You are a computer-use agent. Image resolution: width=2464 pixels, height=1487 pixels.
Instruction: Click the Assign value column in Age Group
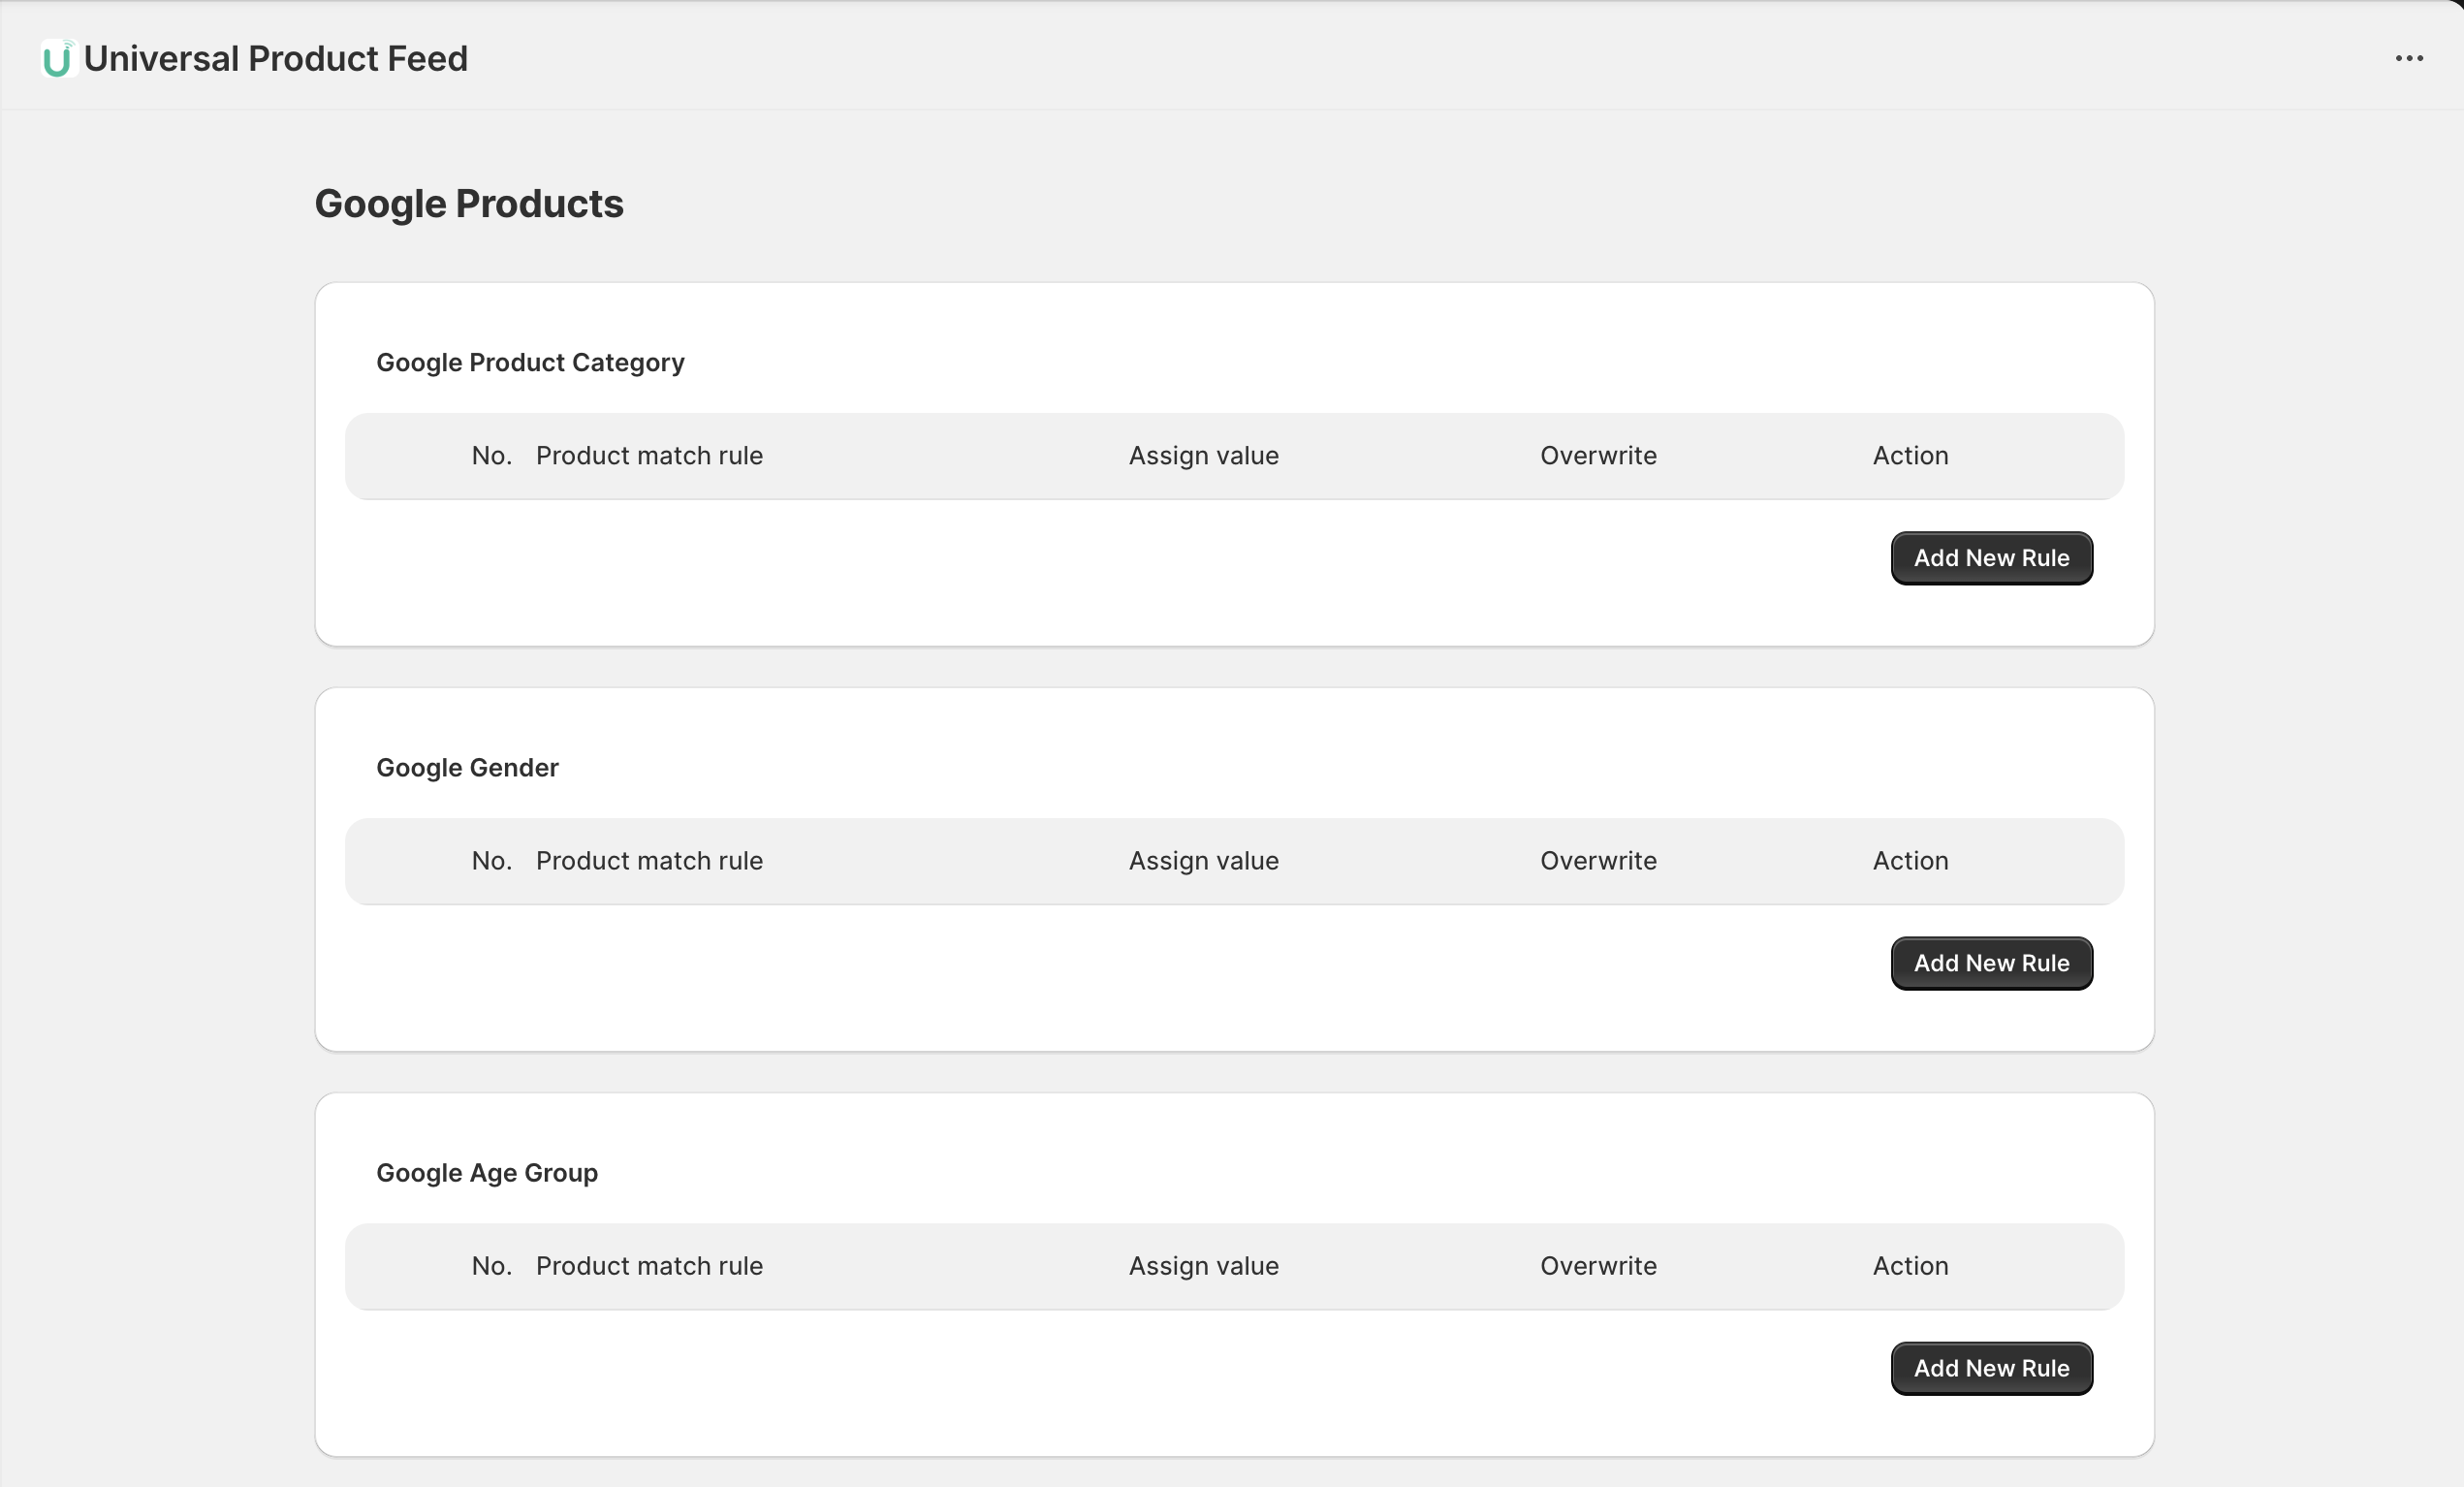[x=1203, y=1266]
